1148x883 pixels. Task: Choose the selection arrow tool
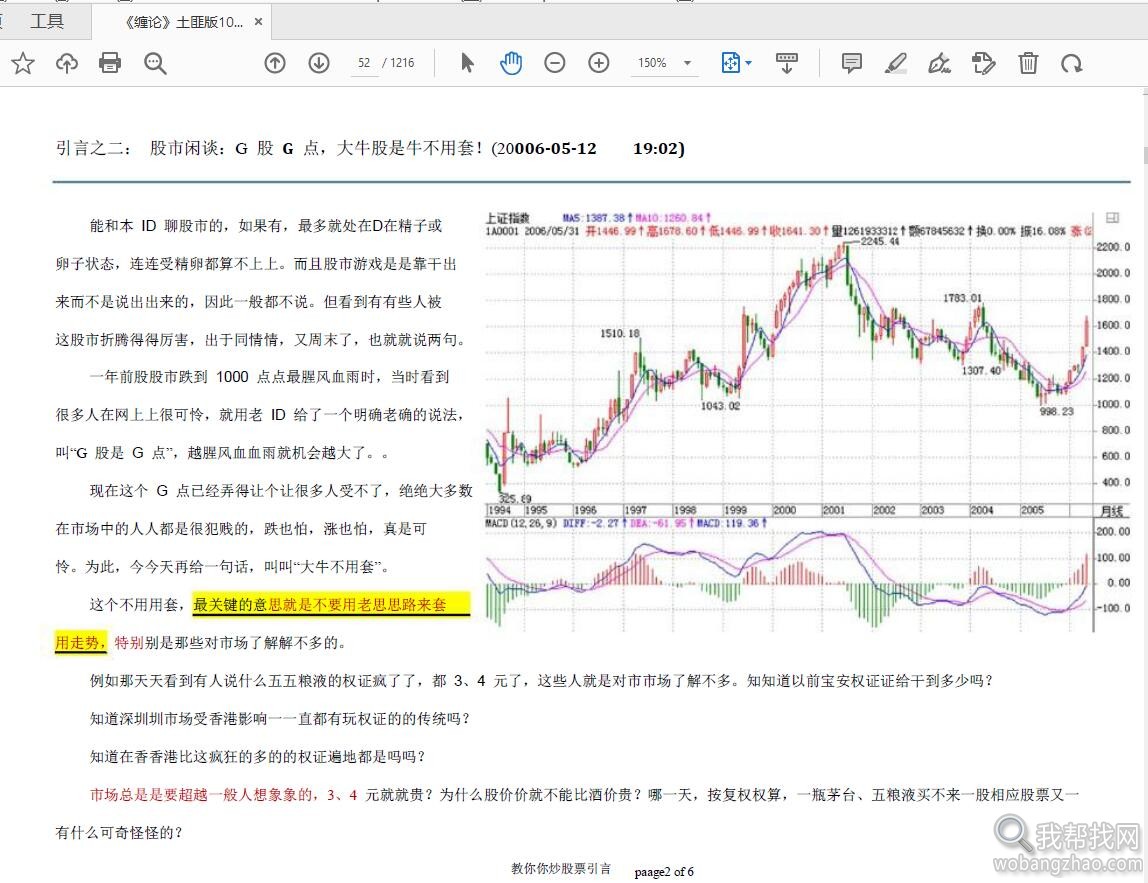(x=467, y=64)
